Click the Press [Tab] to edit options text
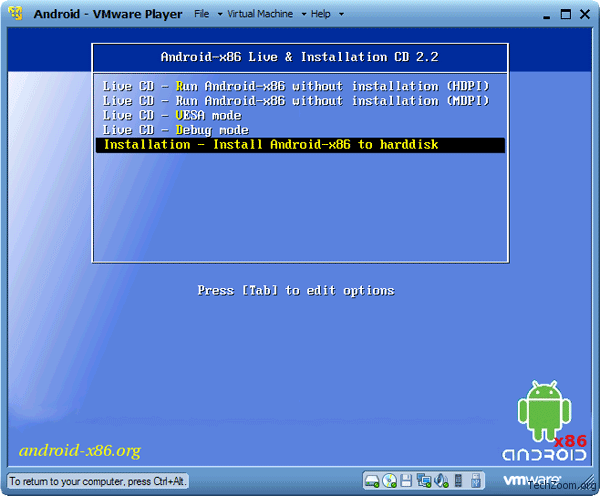The width and height of the screenshot is (600, 496). pyautogui.click(x=296, y=290)
